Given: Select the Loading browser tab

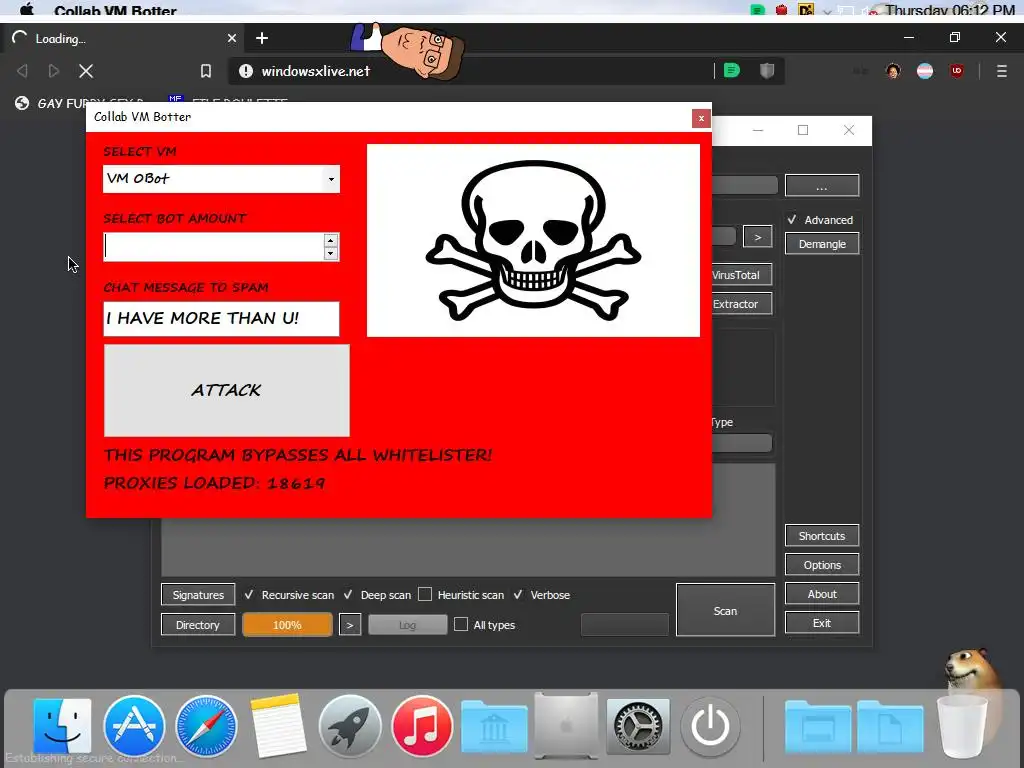Looking at the screenshot, I should pos(124,39).
